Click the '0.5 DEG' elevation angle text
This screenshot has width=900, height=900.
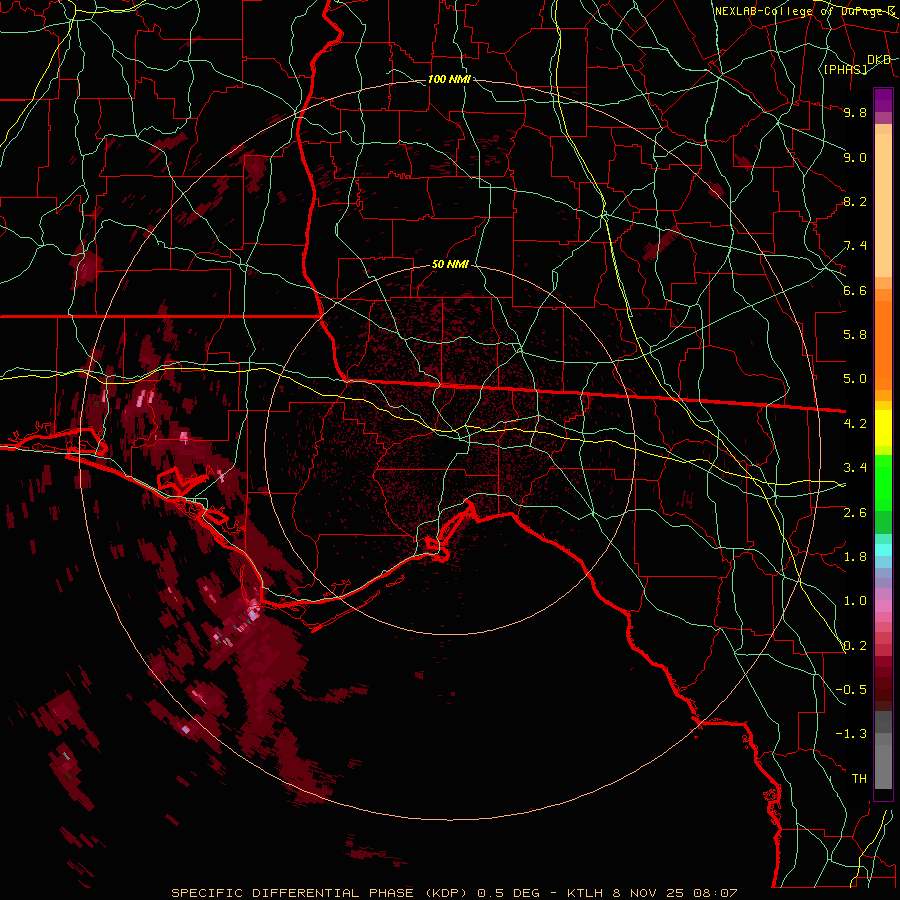(511, 893)
